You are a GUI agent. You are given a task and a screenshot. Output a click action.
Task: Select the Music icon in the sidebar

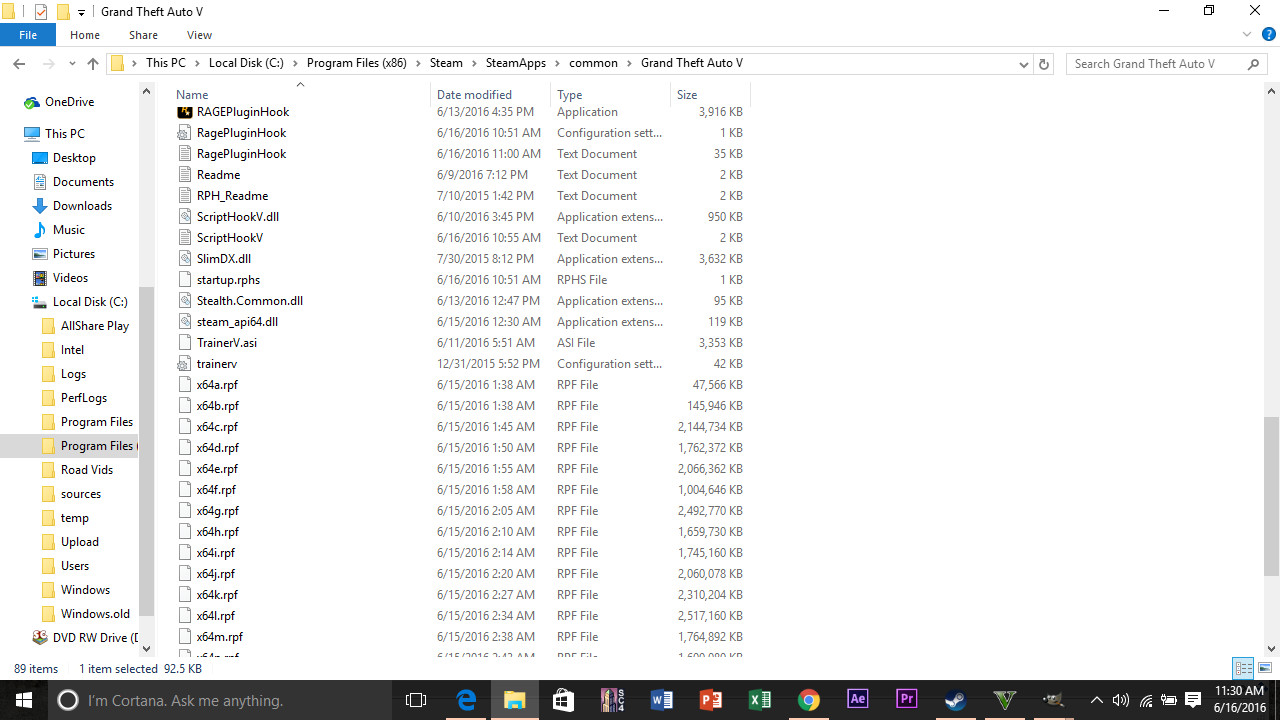(x=40, y=230)
